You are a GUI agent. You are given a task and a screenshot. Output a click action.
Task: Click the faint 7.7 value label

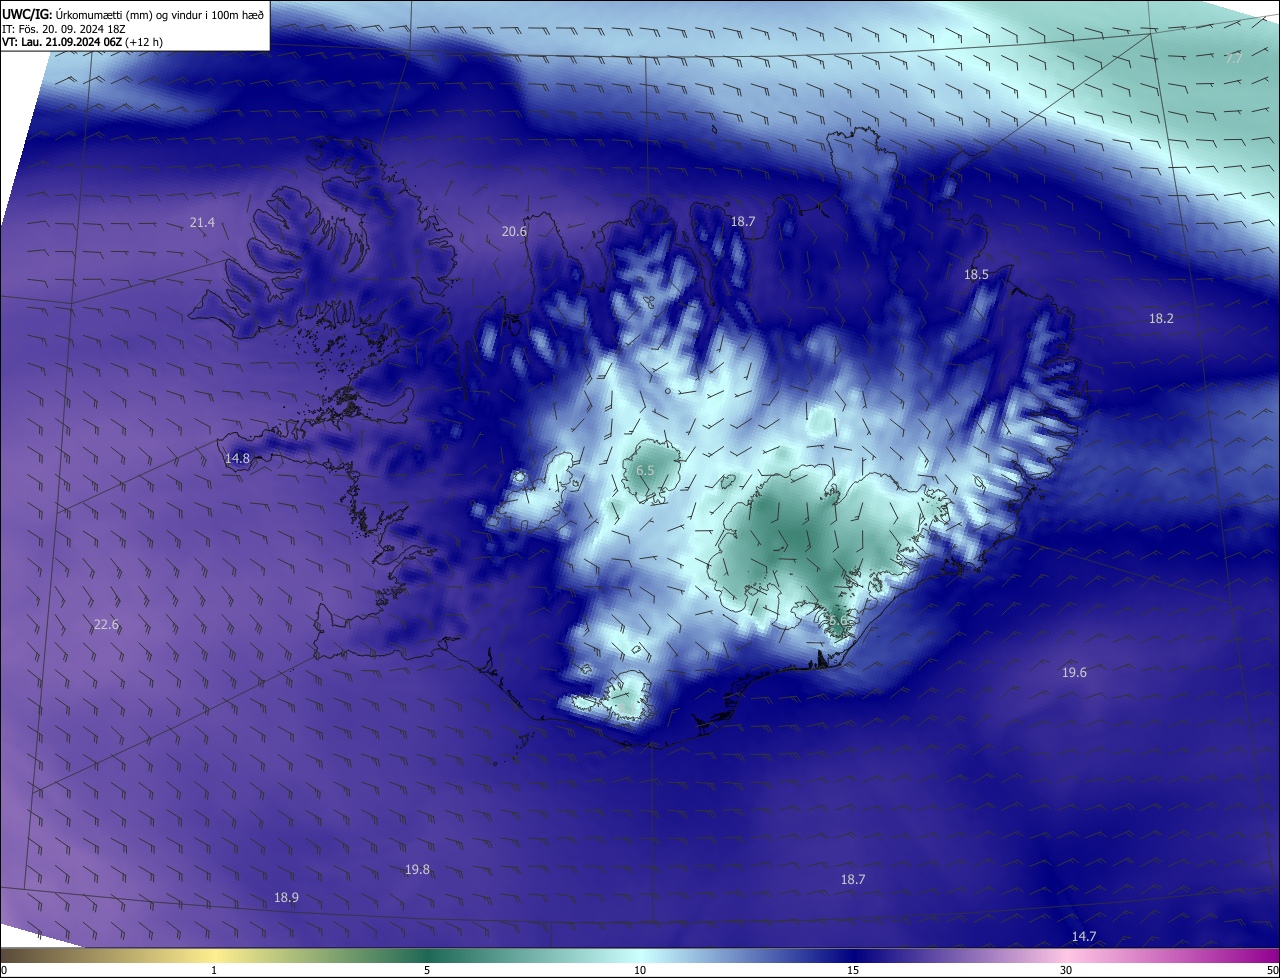pos(1234,58)
